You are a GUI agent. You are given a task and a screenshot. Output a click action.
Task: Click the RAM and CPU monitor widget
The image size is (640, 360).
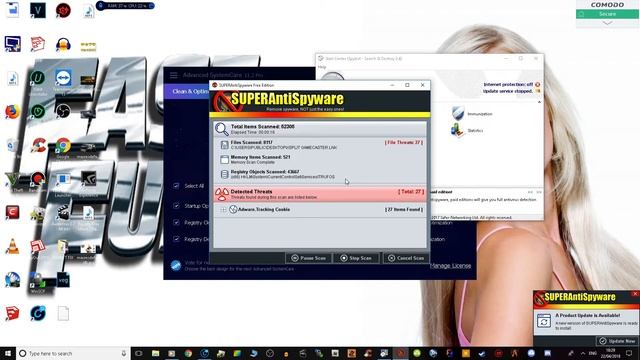coord(126,6)
